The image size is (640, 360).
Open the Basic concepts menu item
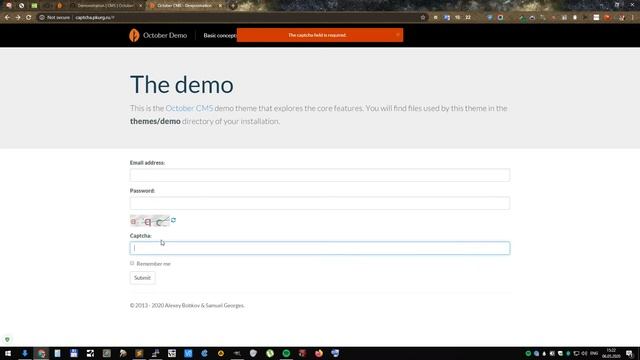(x=220, y=36)
